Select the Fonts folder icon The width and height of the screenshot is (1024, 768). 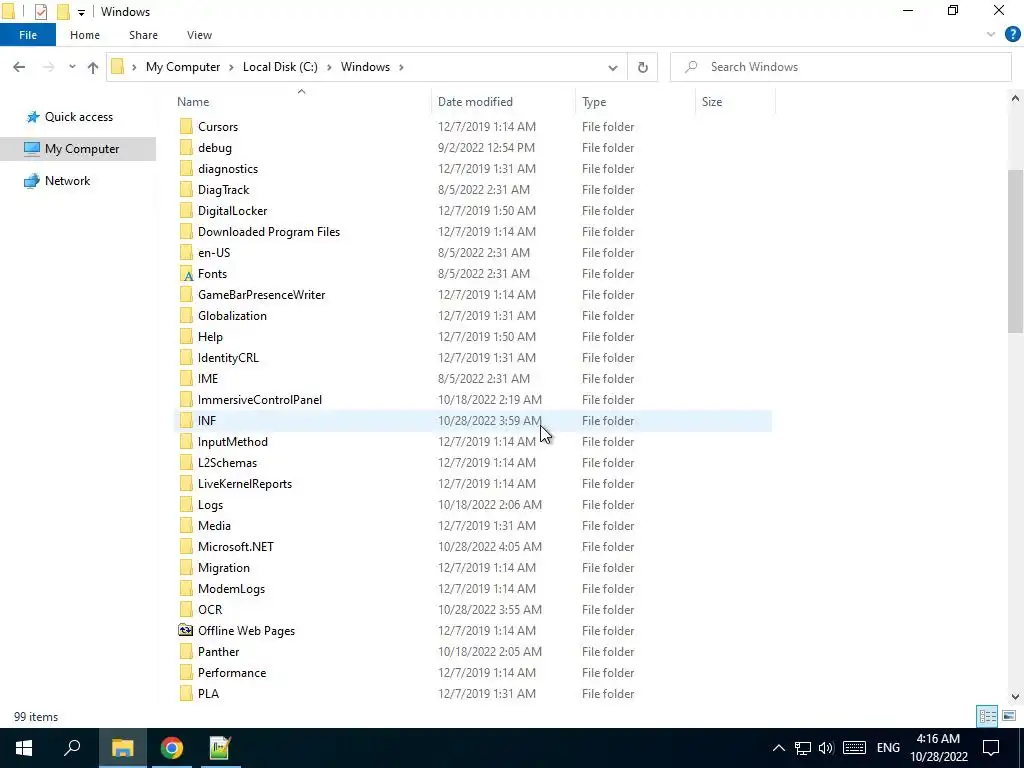(x=186, y=274)
